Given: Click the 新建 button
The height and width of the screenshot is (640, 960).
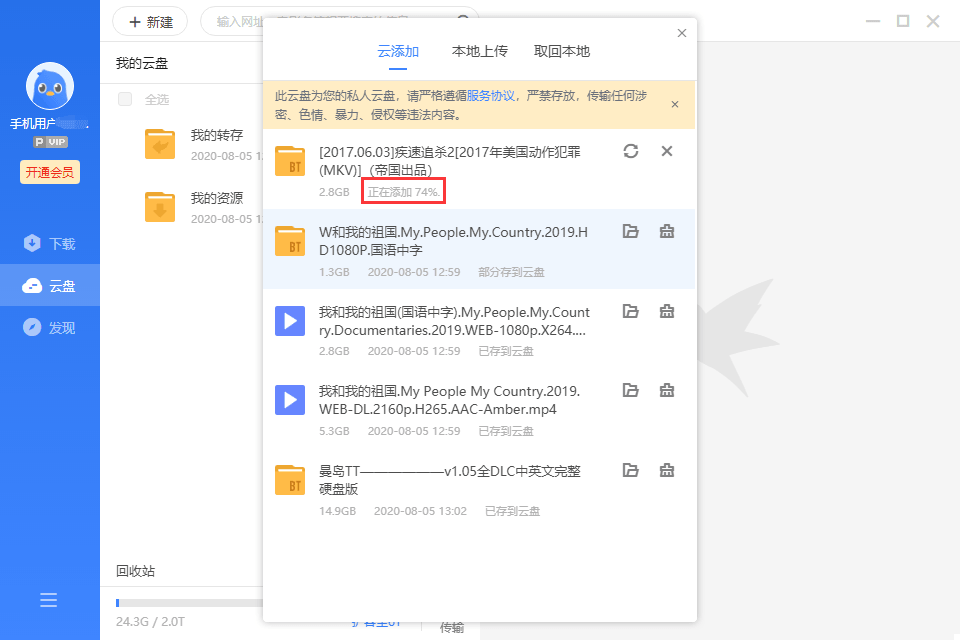Looking at the screenshot, I should click(150, 21).
